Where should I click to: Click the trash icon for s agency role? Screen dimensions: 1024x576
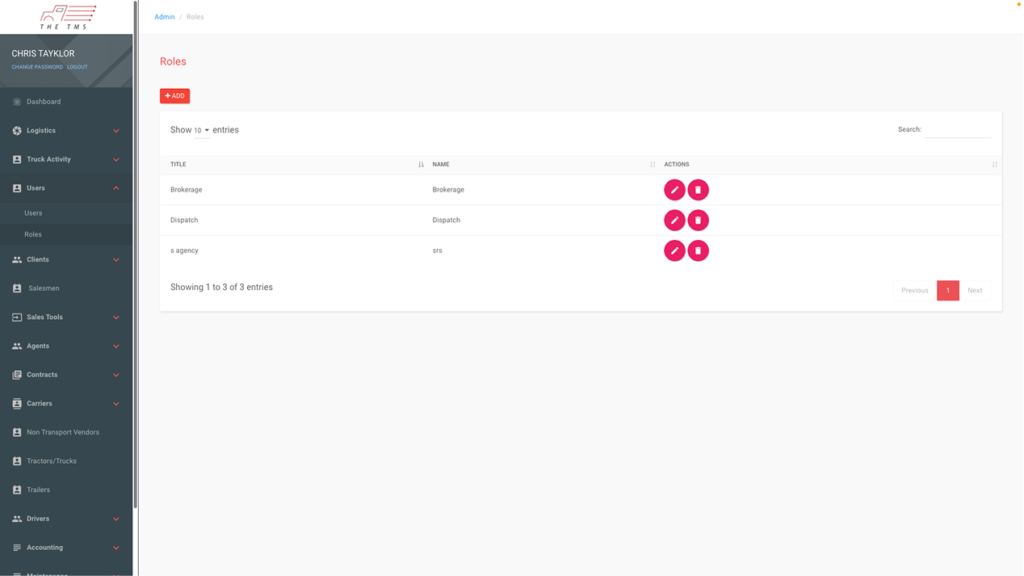698,250
